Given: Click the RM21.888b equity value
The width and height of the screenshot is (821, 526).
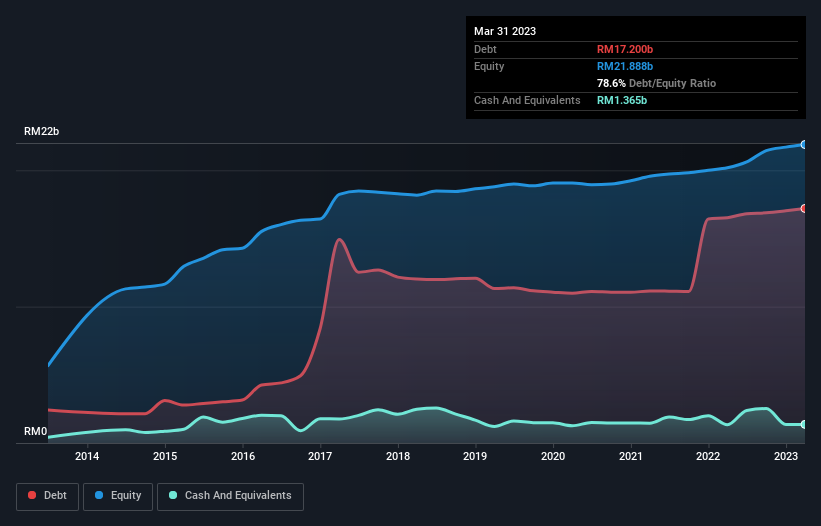Looking at the screenshot, I should point(625,66).
